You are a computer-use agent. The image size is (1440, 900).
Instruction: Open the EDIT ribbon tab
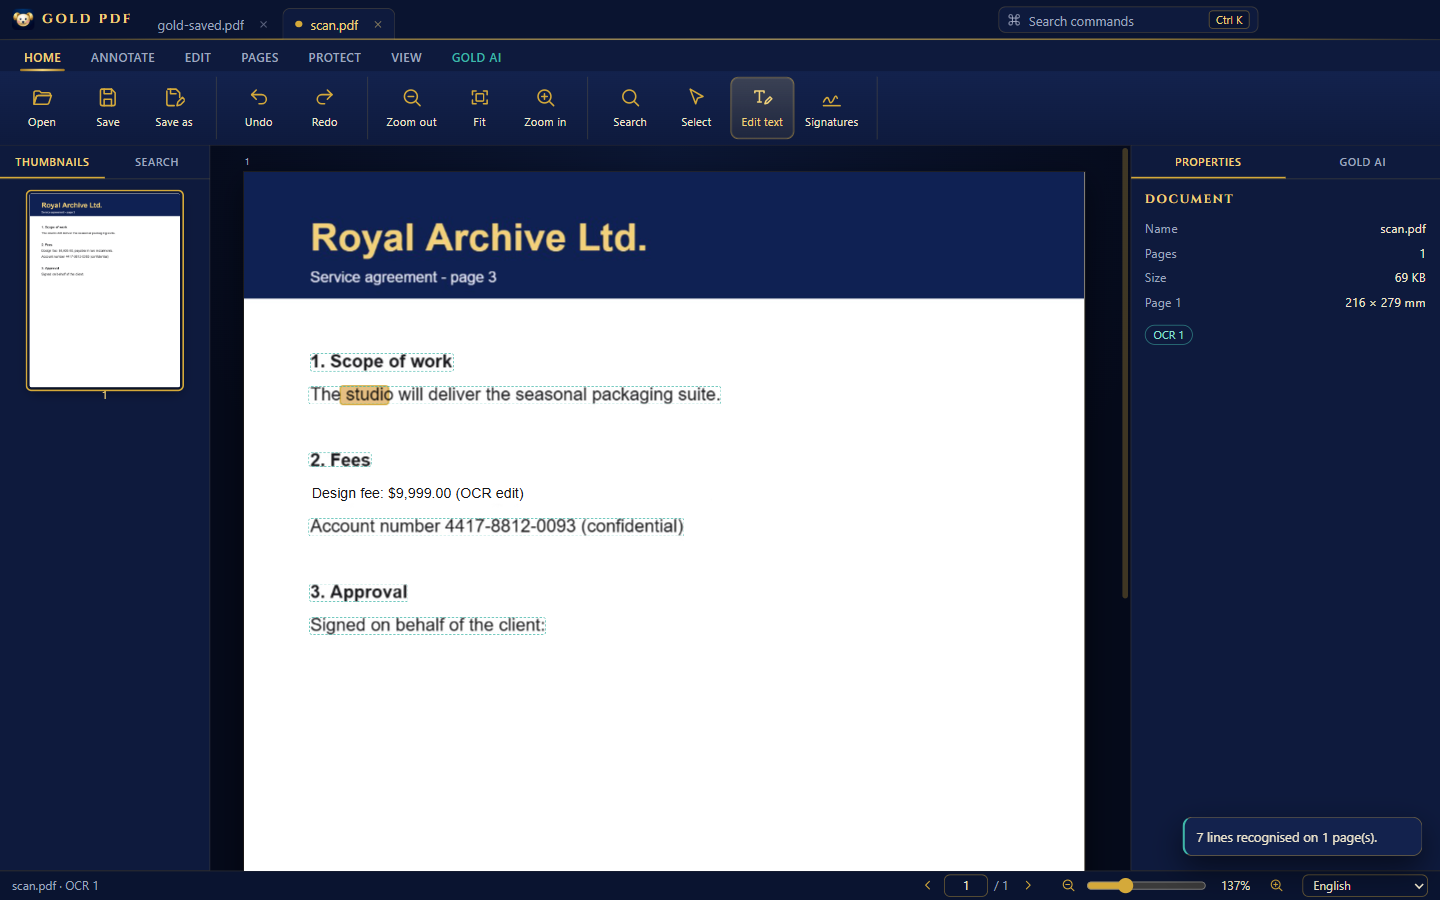point(198,58)
